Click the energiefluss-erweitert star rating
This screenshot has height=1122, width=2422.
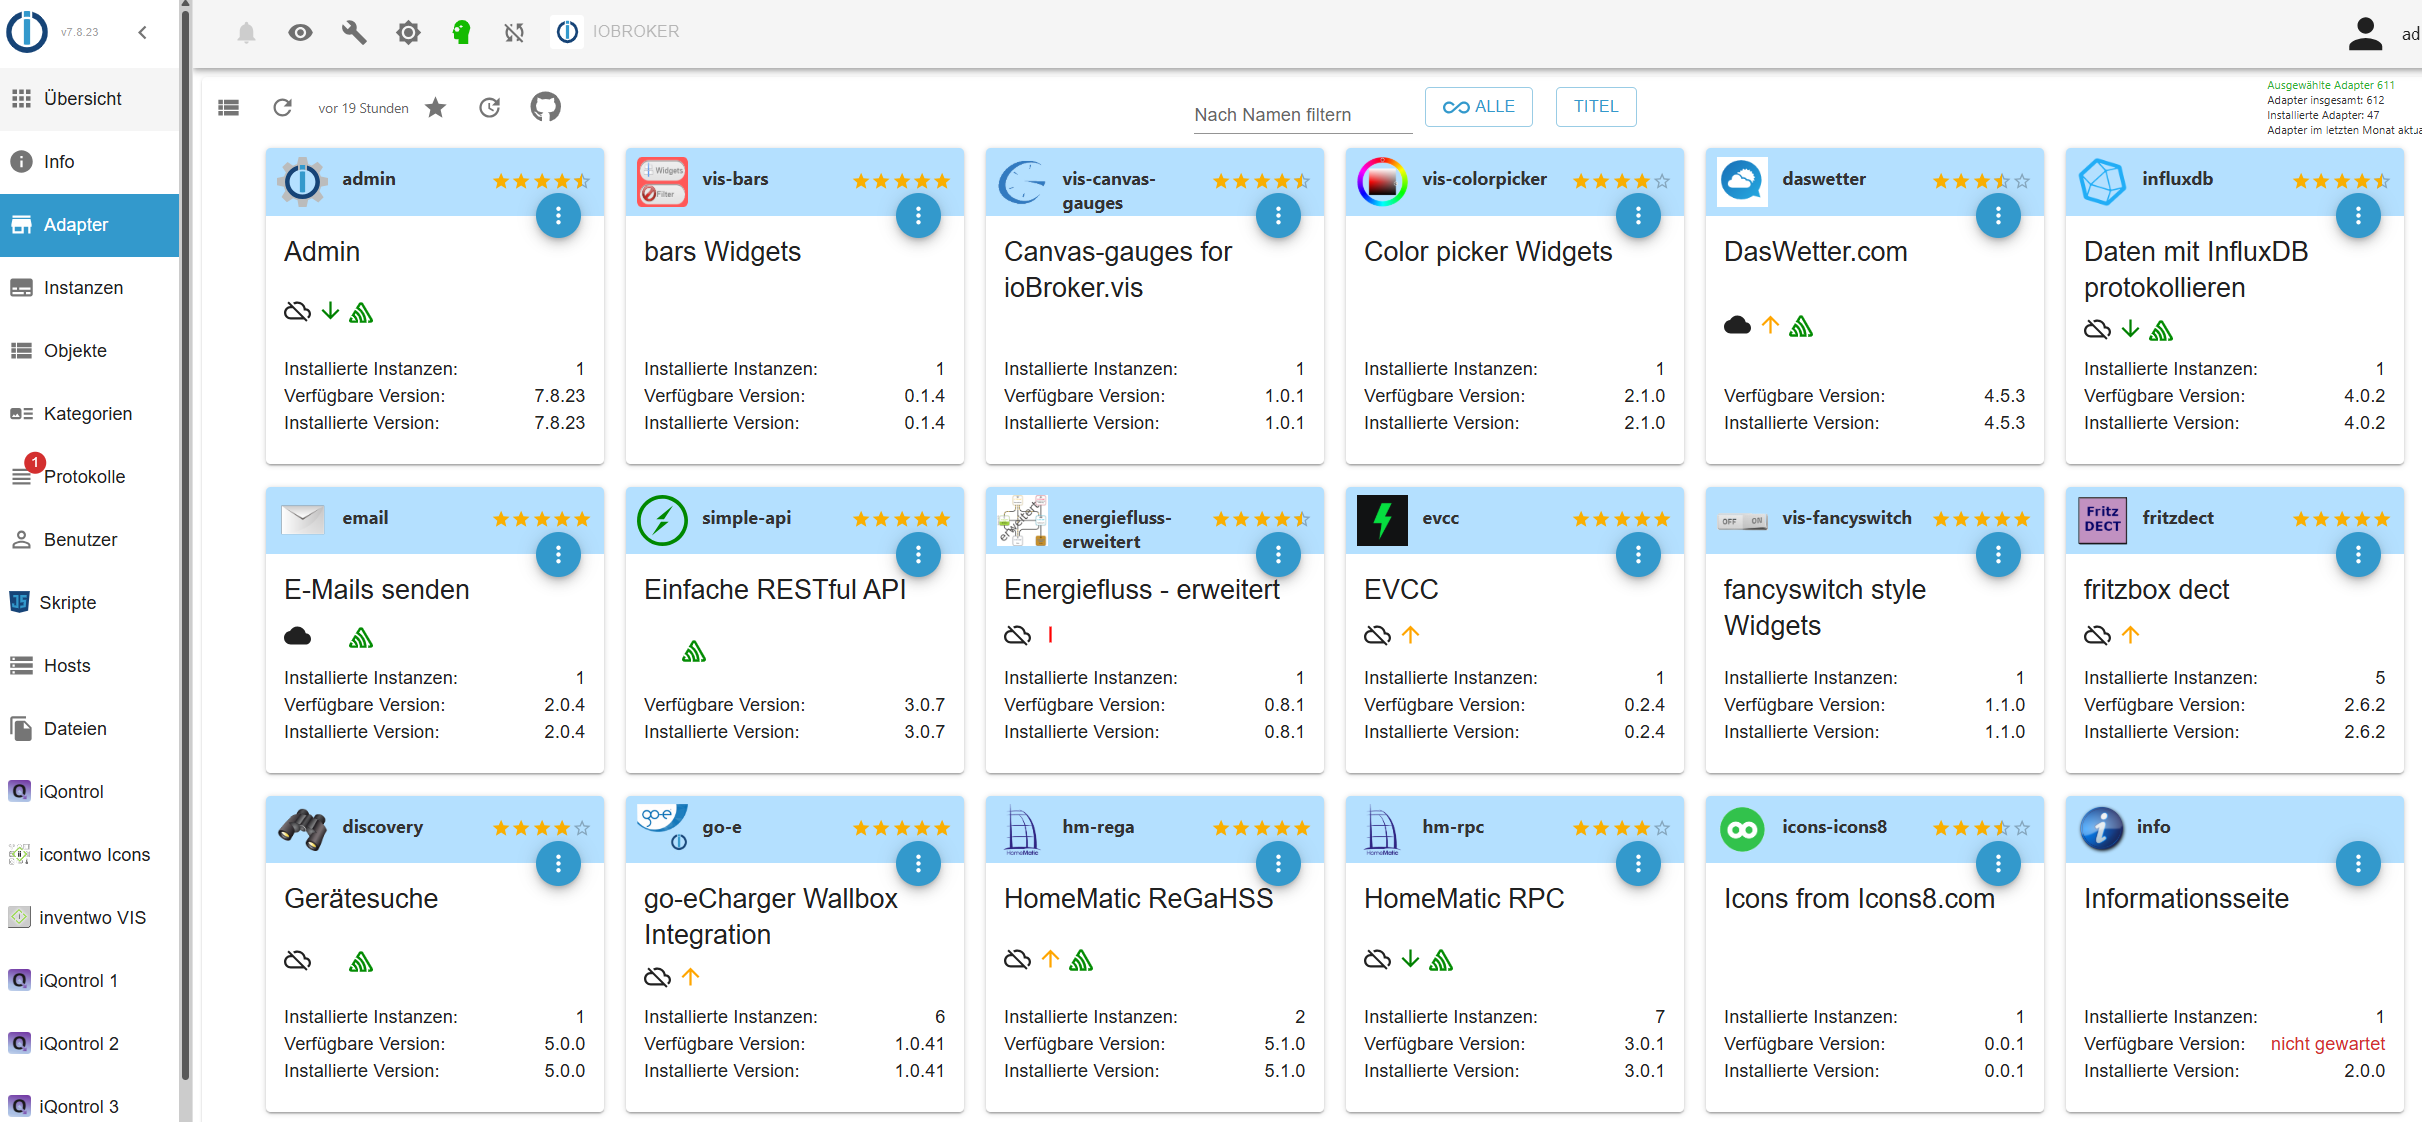click(x=1261, y=519)
